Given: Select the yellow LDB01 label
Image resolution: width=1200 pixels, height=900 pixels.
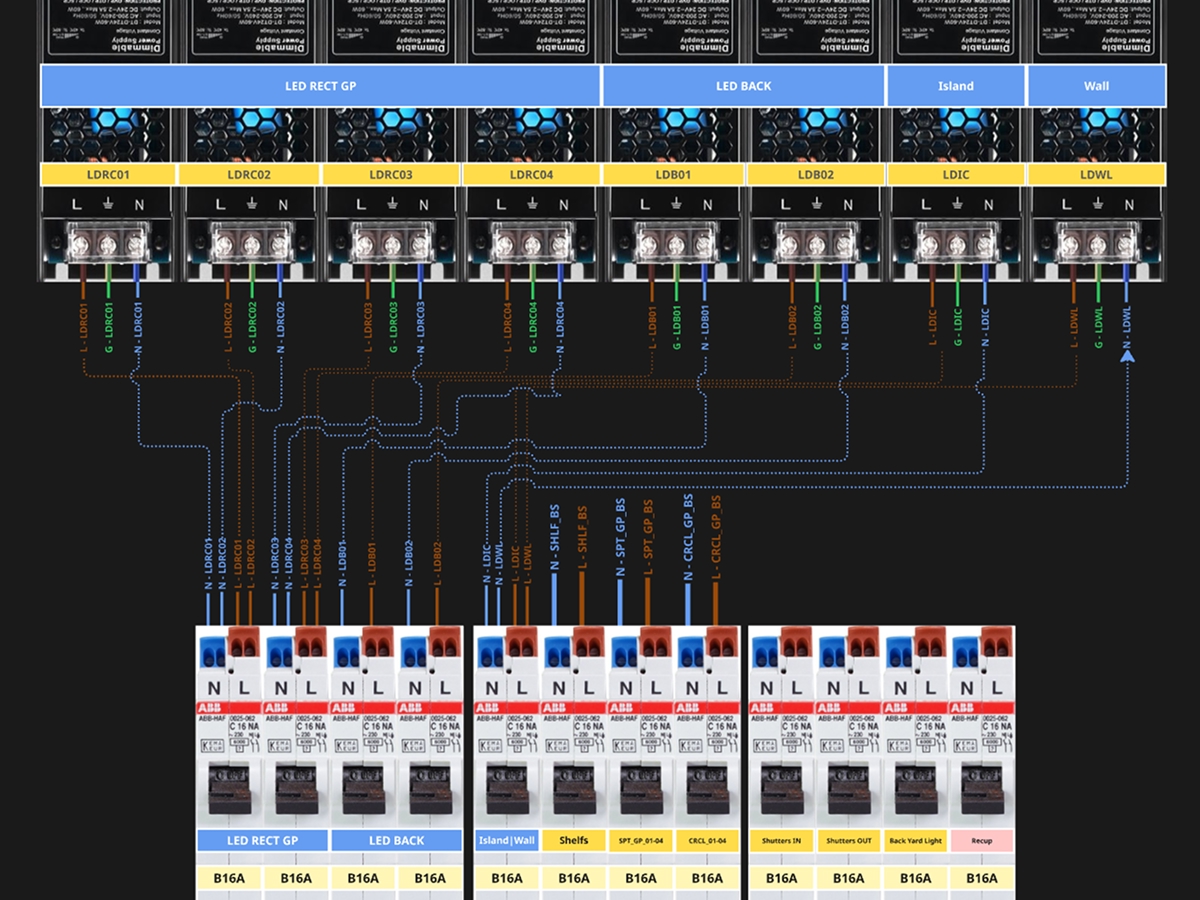Looking at the screenshot, I should 674,174.
